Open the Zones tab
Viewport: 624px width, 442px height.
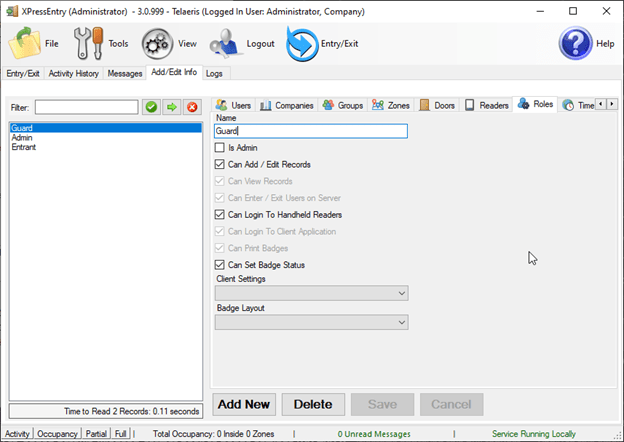(x=392, y=105)
